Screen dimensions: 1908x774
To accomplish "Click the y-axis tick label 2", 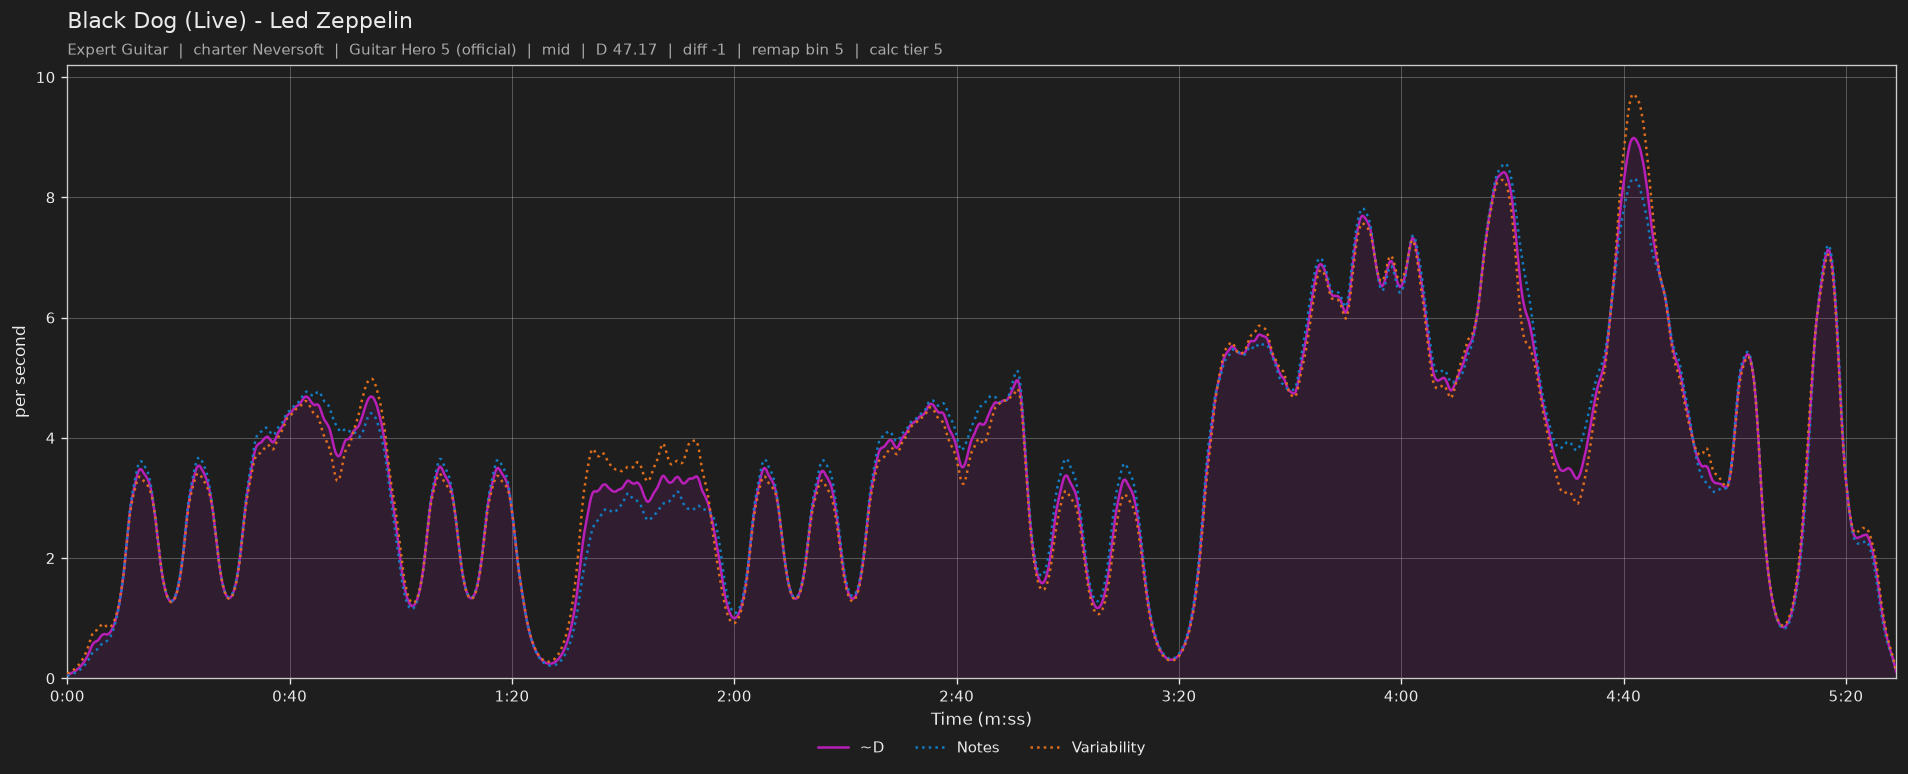I will tap(52, 559).
